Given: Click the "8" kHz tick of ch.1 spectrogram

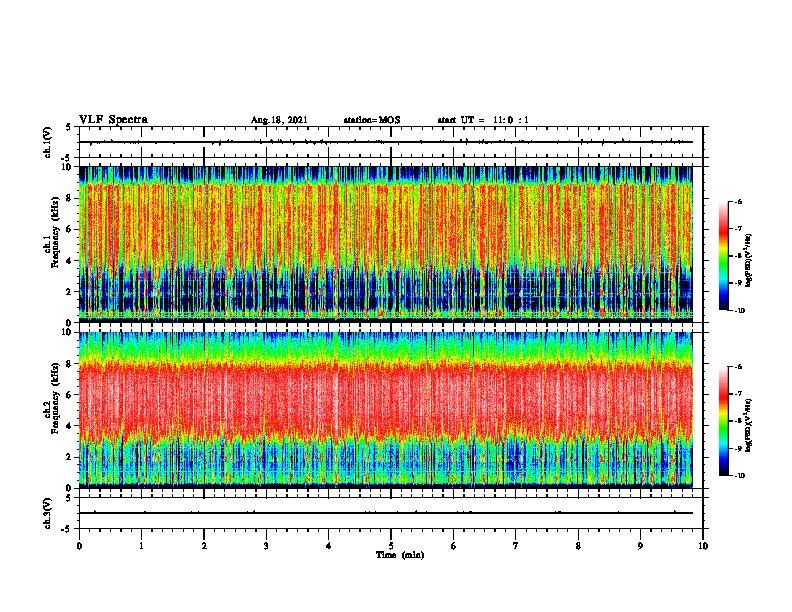Looking at the screenshot, I should point(70,198).
